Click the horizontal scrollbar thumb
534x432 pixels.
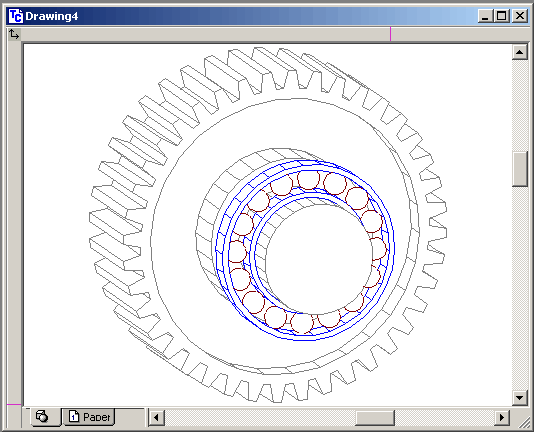[x=375, y=417]
